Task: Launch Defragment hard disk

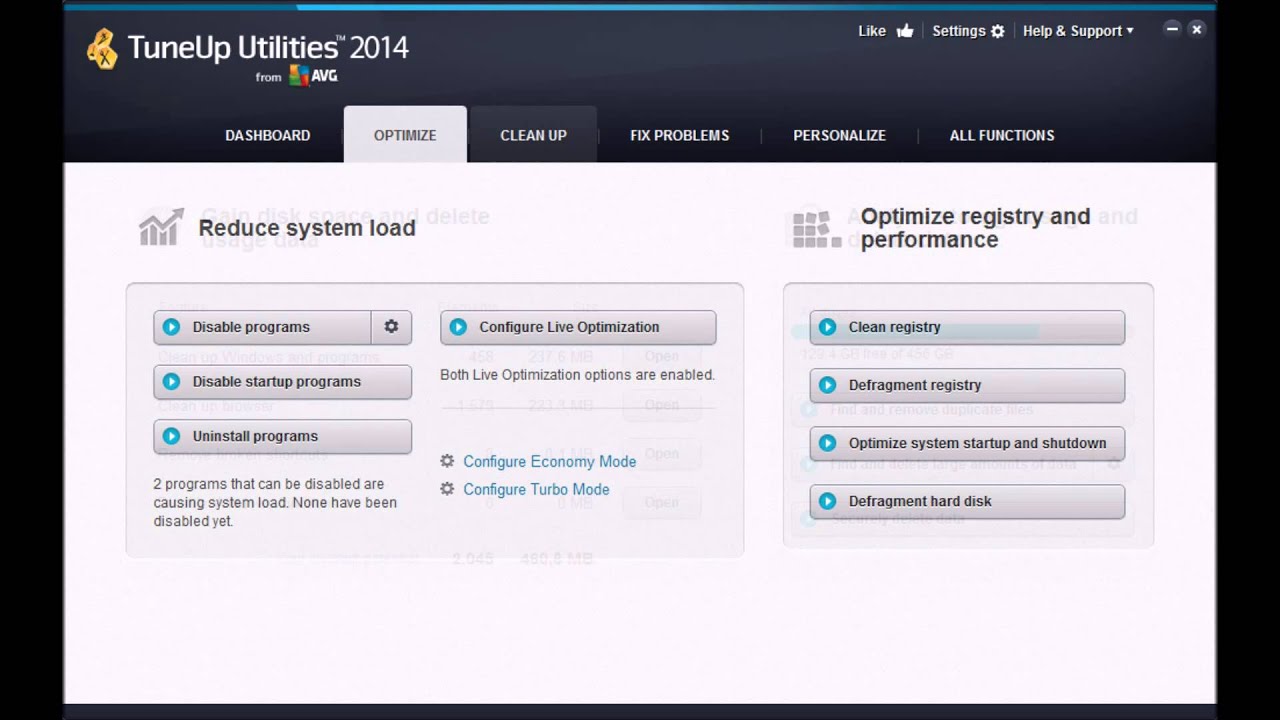Action: coord(967,501)
